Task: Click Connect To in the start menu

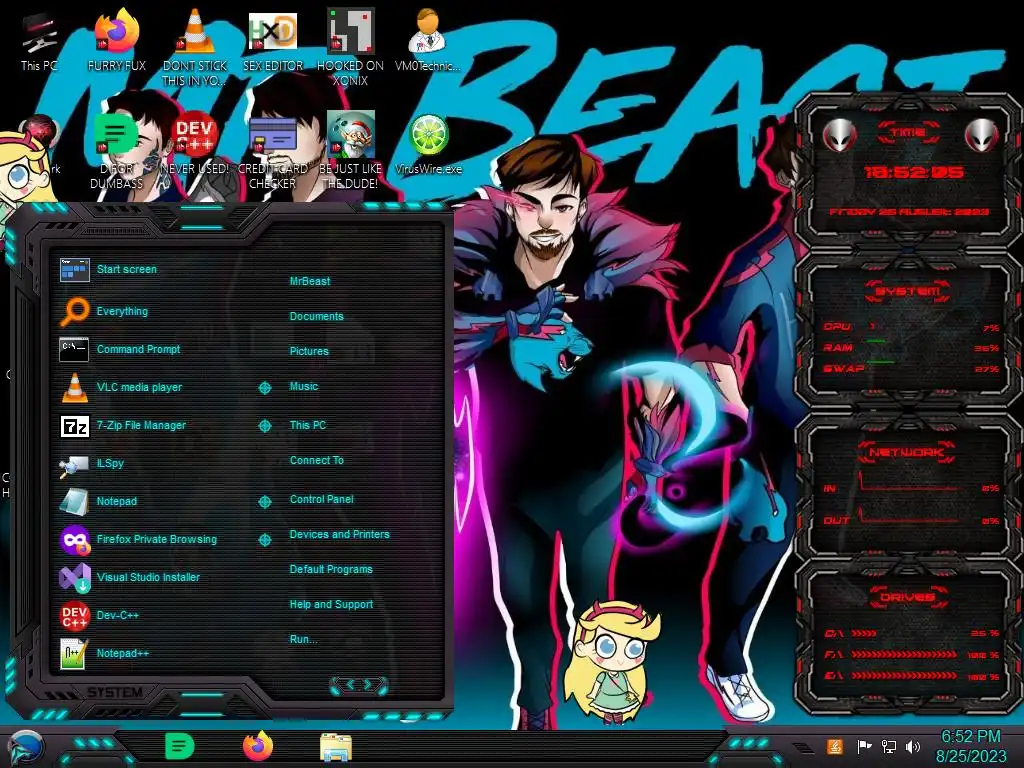Action: [316, 460]
